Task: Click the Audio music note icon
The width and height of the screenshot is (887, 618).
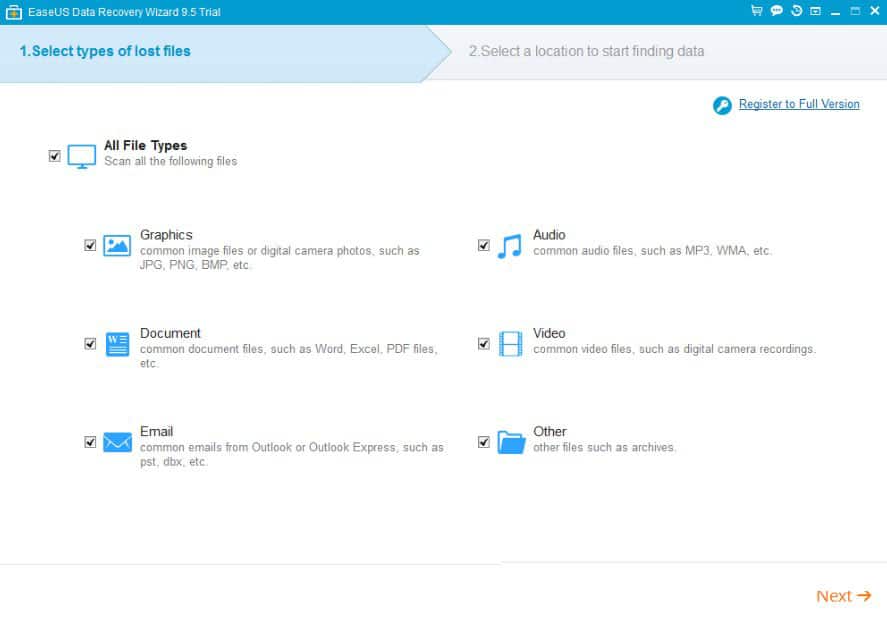Action: pyautogui.click(x=510, y=246)
